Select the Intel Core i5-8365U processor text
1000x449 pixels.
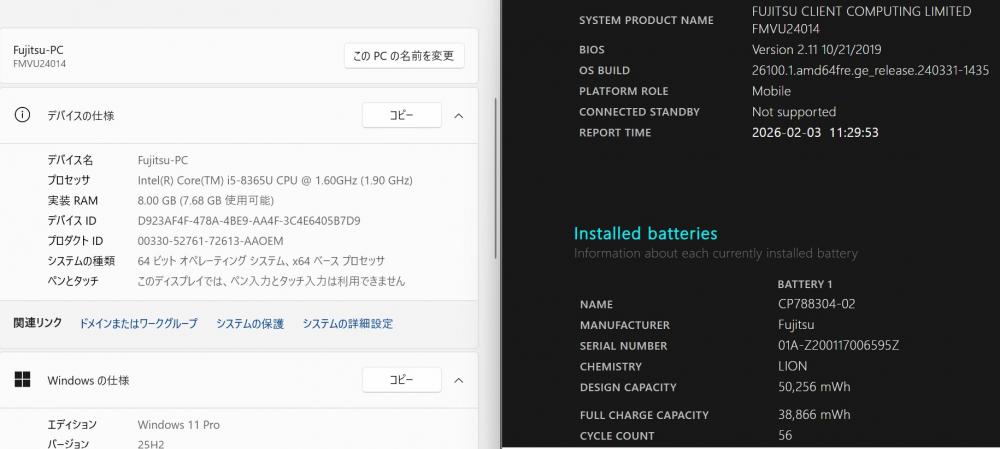[275, 180]
